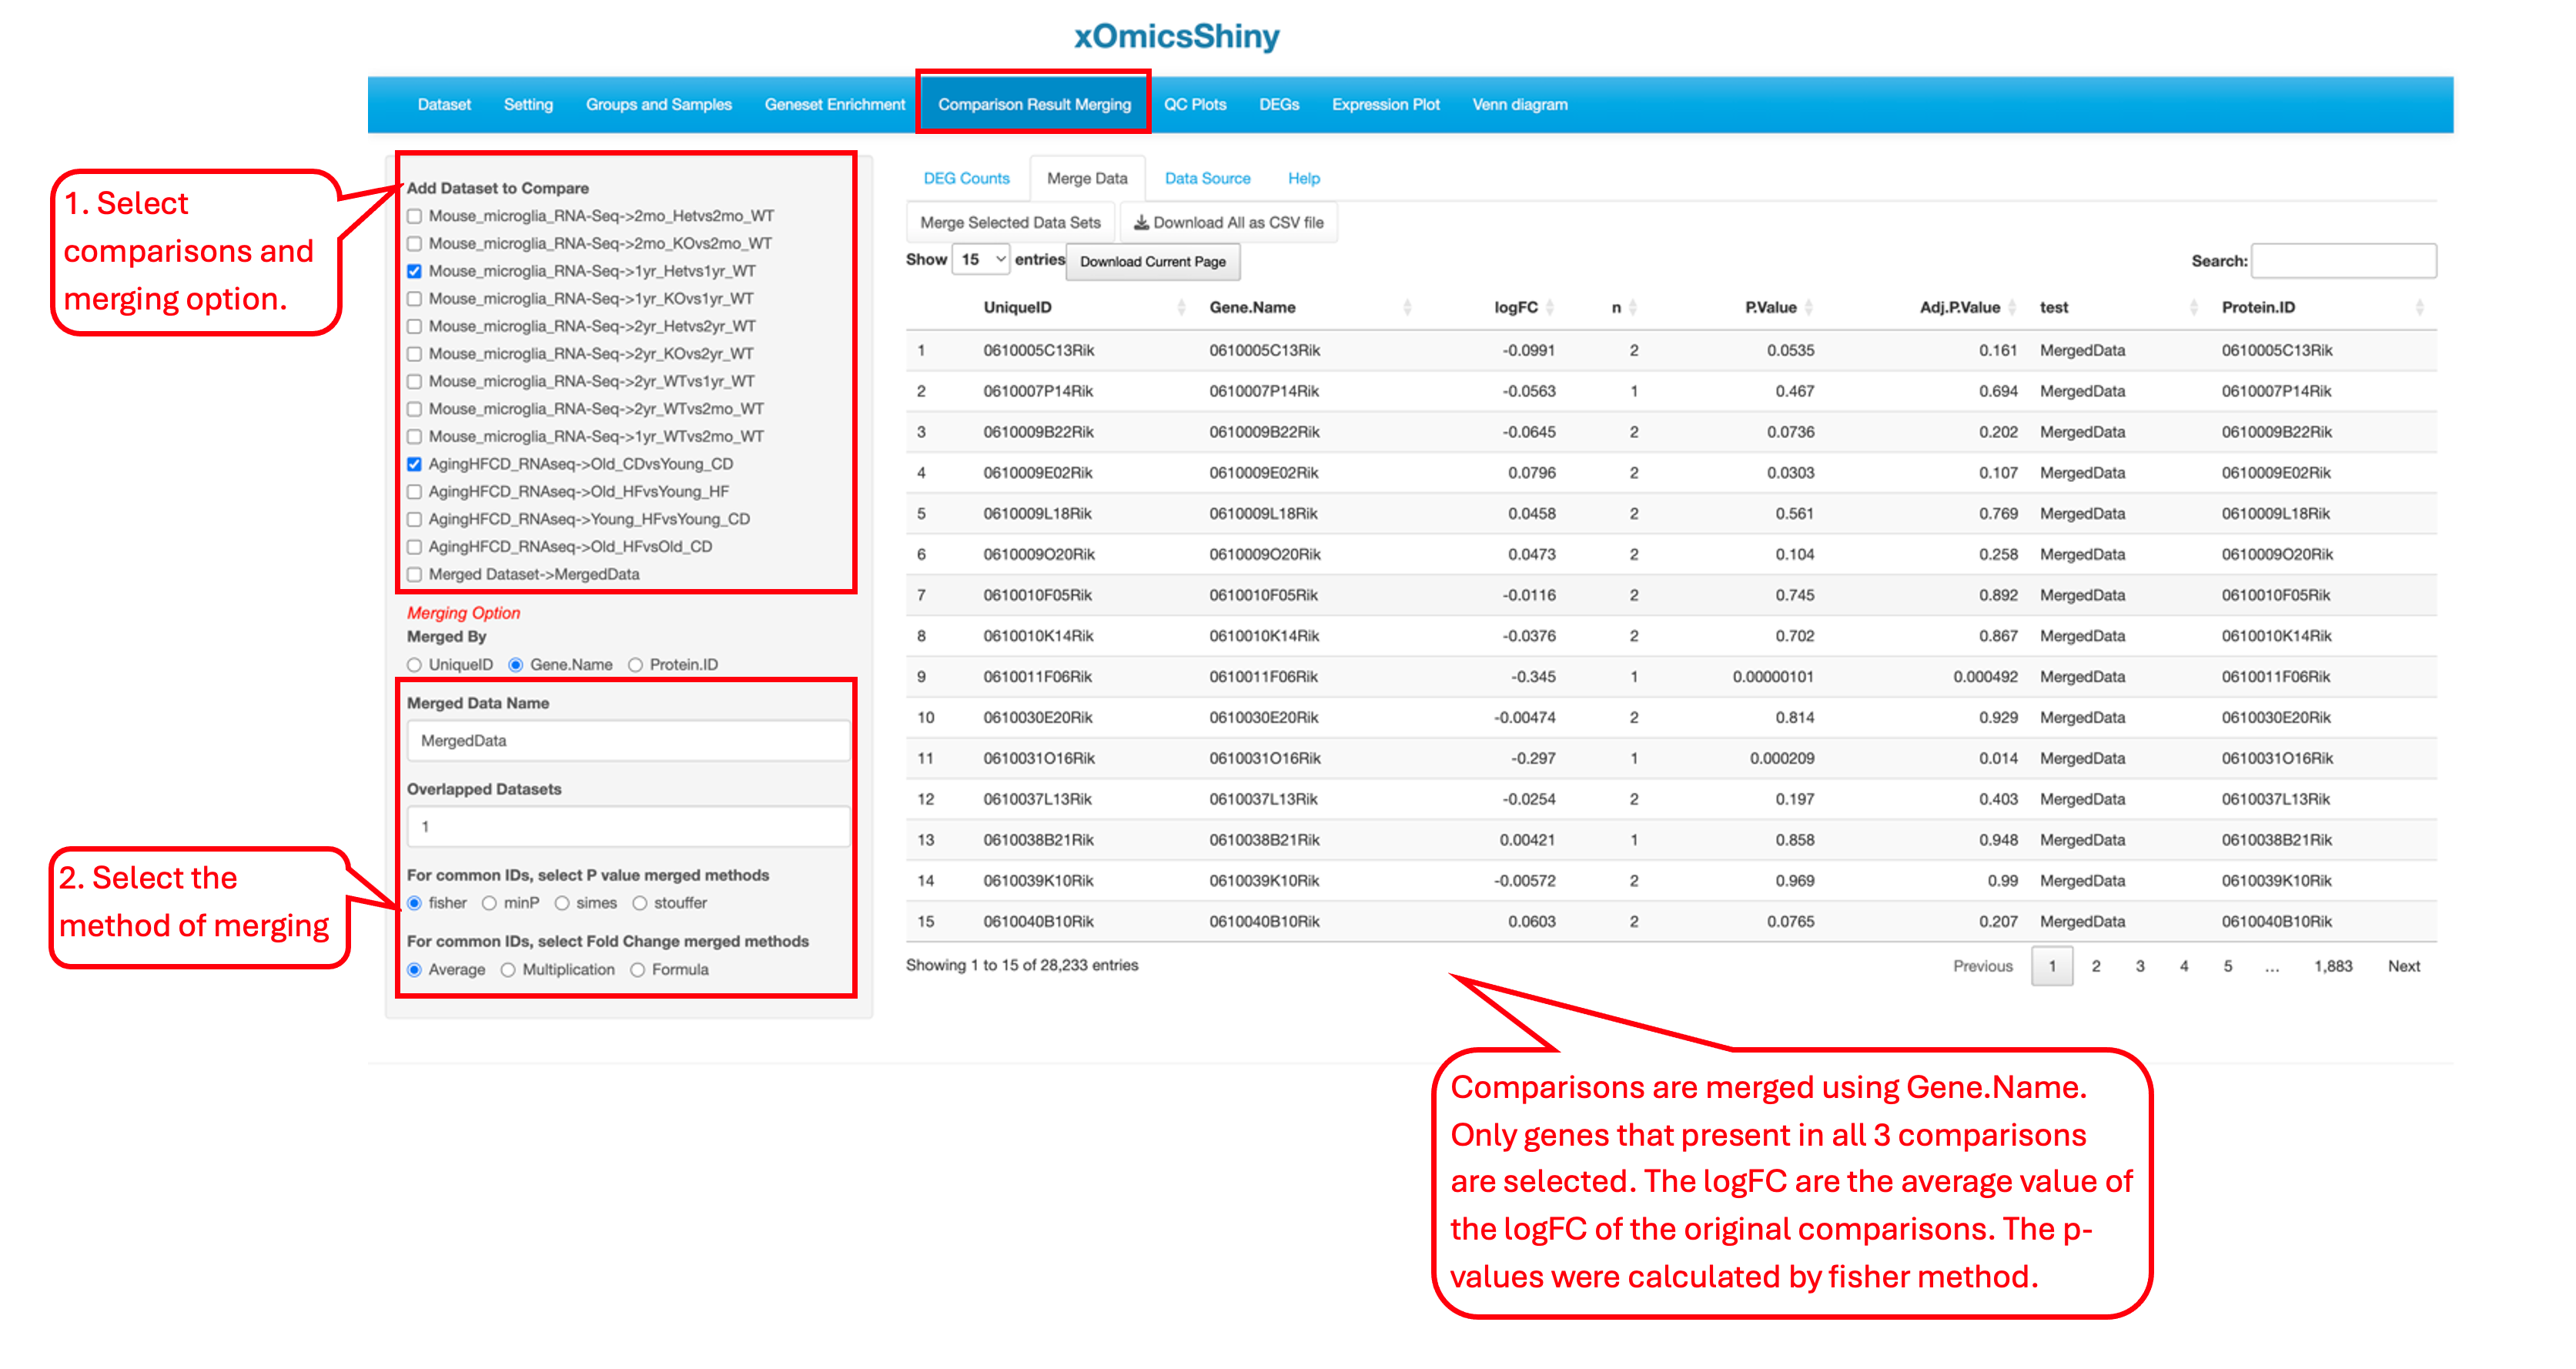Go to Groups and Samples tab
This screenshot has width=2576, height=1369.
click(x=659, y=105)
